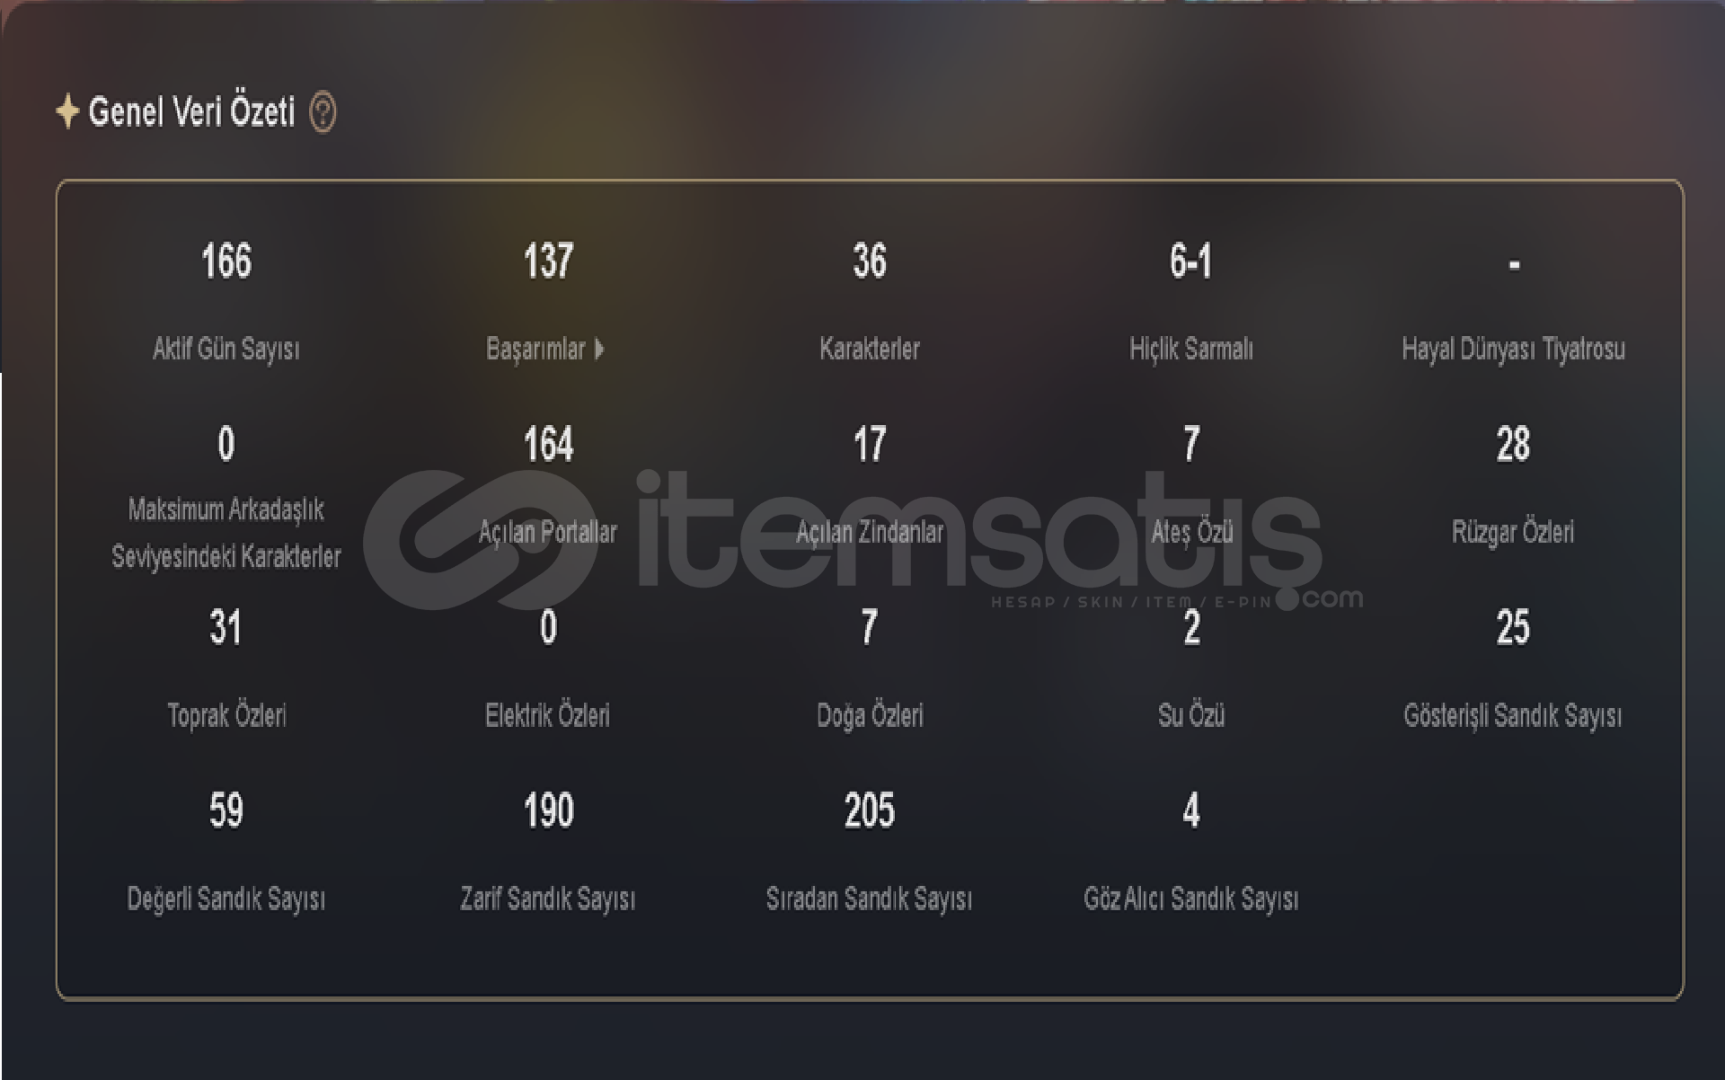Screen dimensions: 1725x1080
Task: Select the Açılan Zindanlar value 17
Action: pos(869,445)
